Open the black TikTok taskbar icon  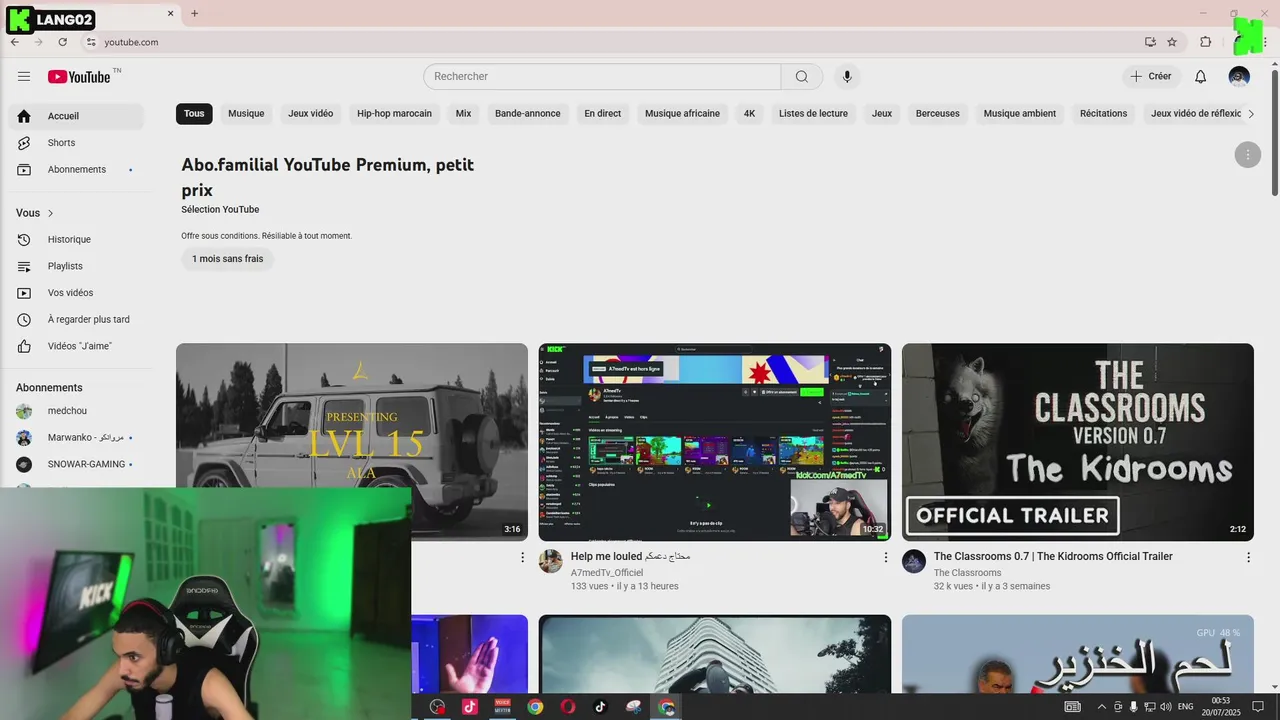click(600, 706)
